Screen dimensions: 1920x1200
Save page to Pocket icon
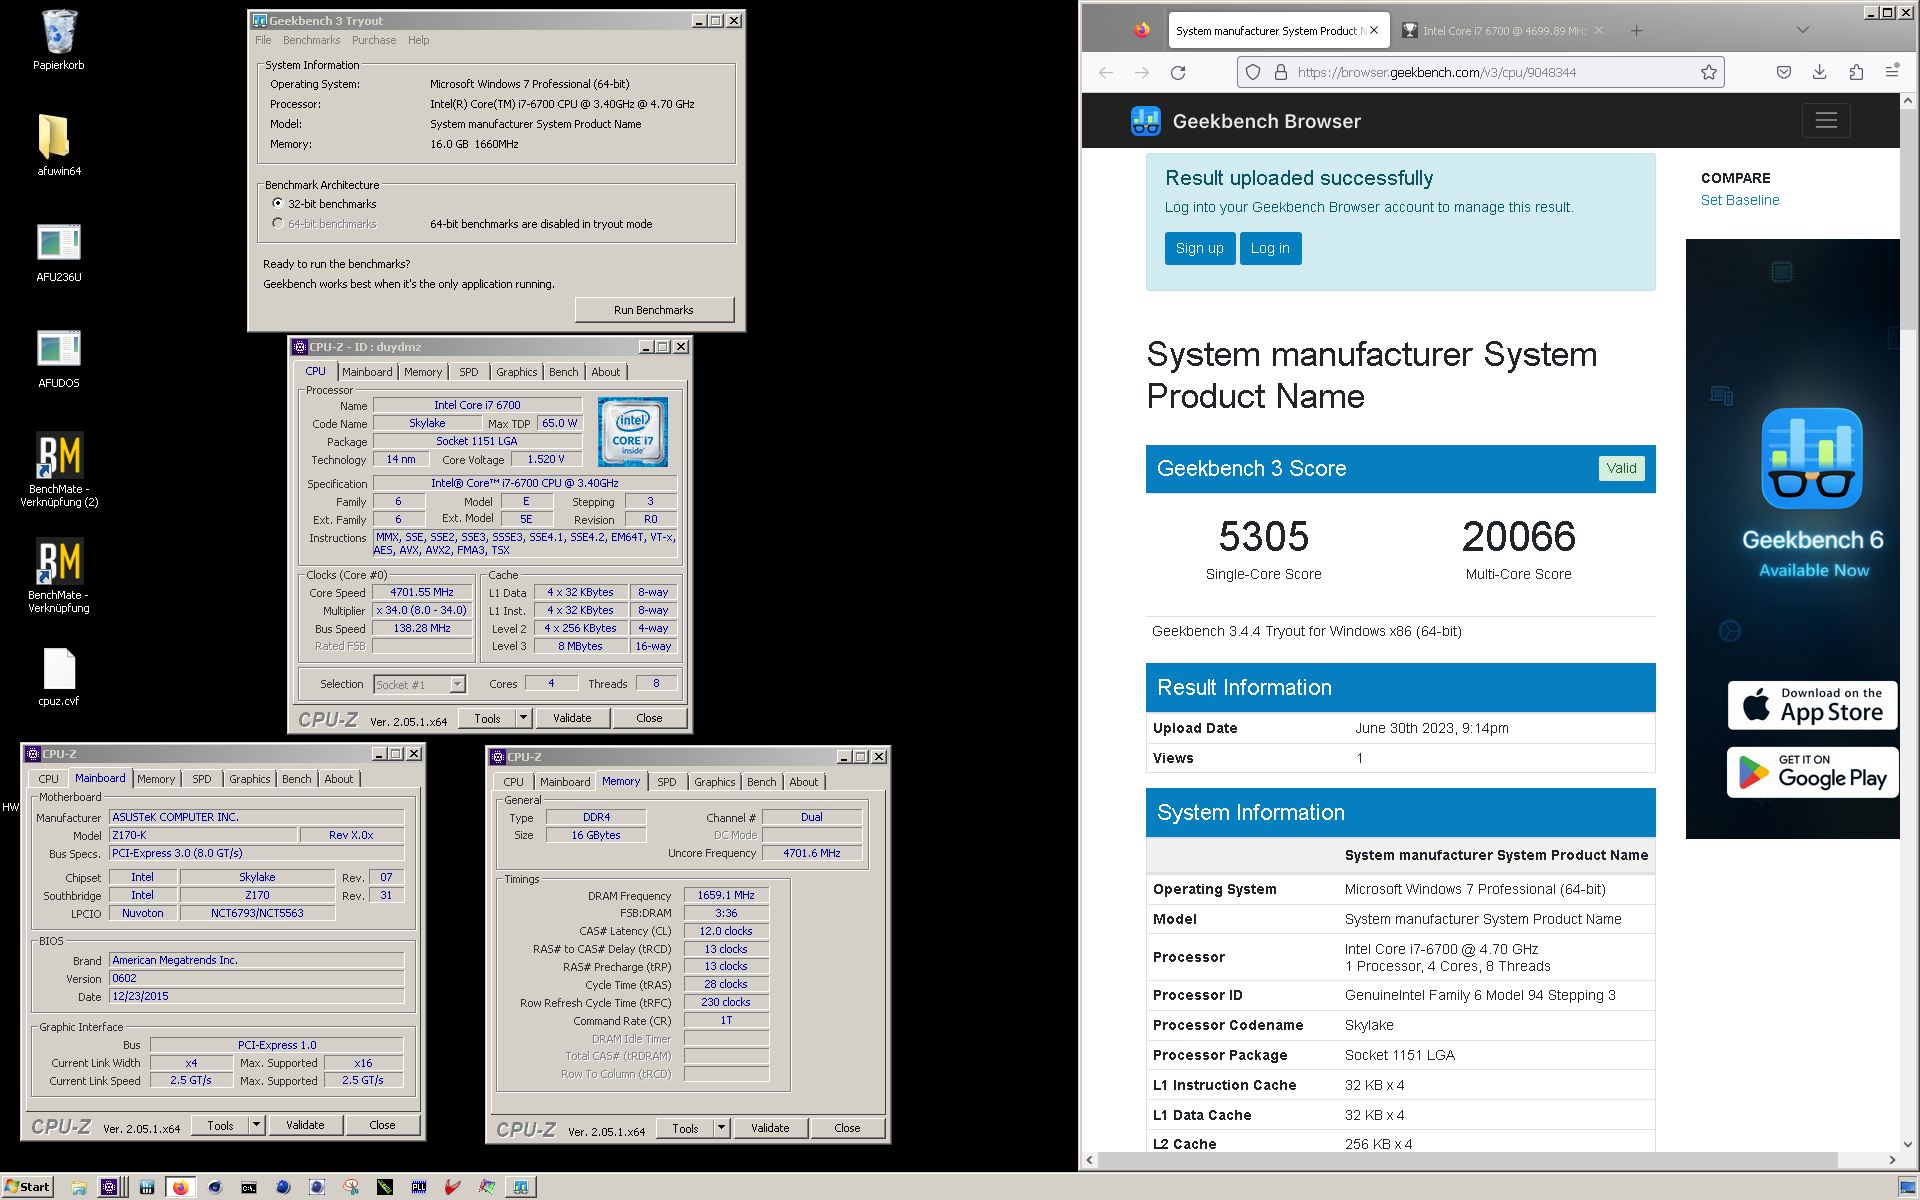click(x=1783, y=72)
